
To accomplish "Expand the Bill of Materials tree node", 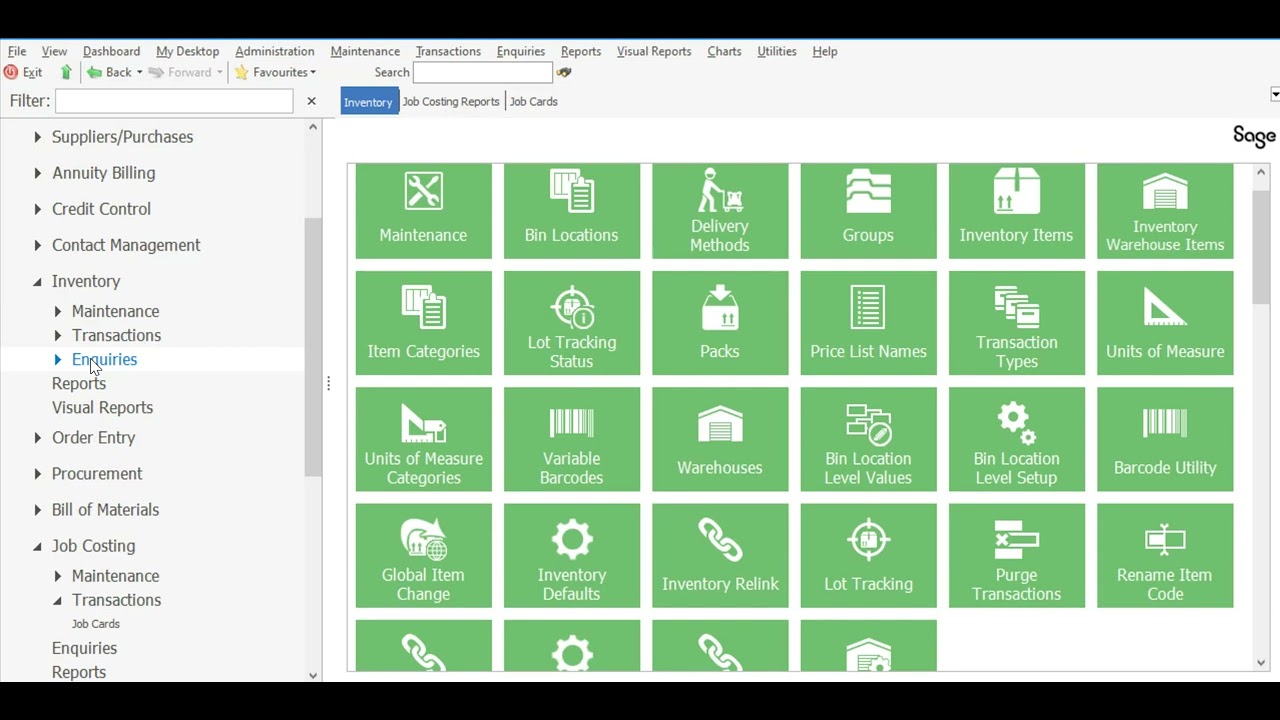I will pyautogui.click(x=37, y=510).
